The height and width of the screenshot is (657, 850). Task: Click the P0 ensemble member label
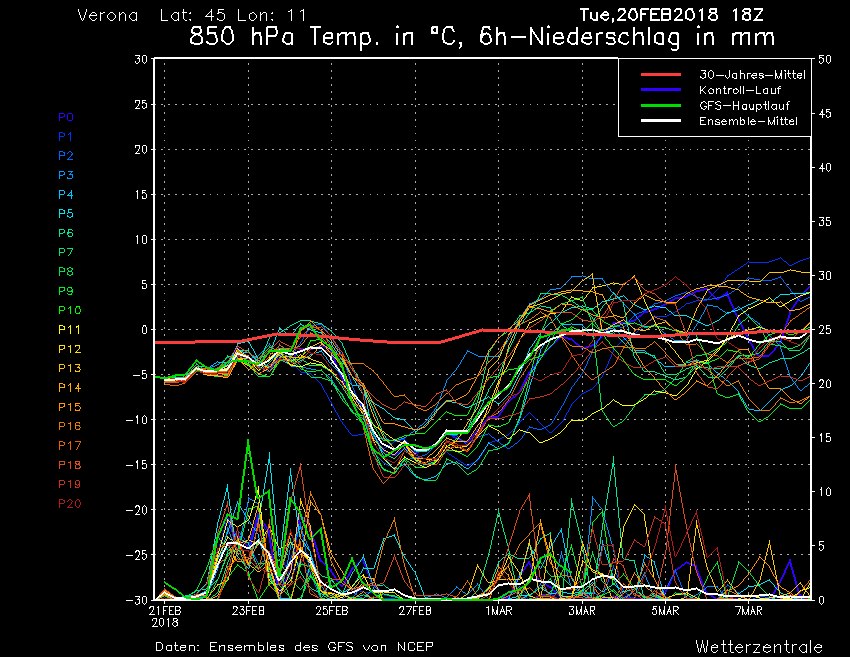[x=66, y=117]
